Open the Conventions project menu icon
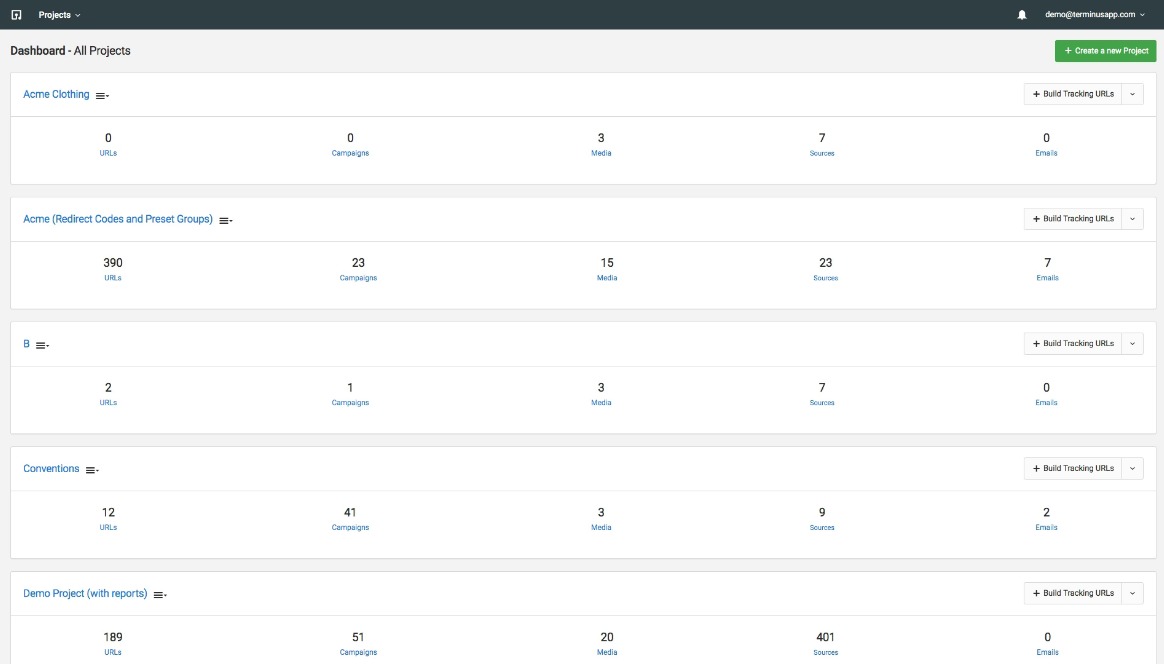Viewport: 1164px width, 664px height. click(x=92, y=470)
